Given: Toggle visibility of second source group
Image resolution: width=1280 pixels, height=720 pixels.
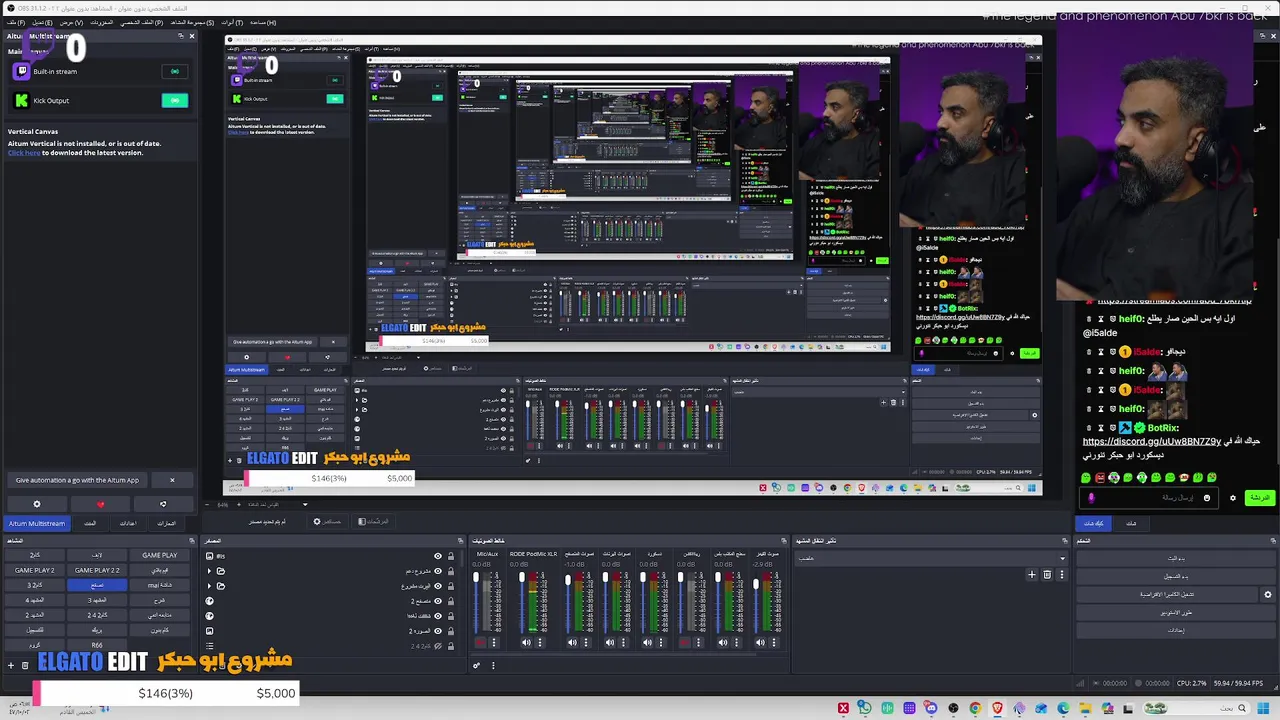Looking at the screenshot, I should coord(437,571).
